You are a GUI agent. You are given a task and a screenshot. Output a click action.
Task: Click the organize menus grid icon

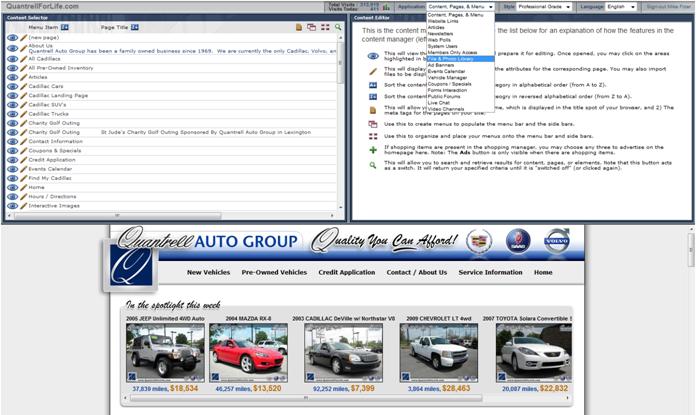pyautogui.click(x=325, y=28)
